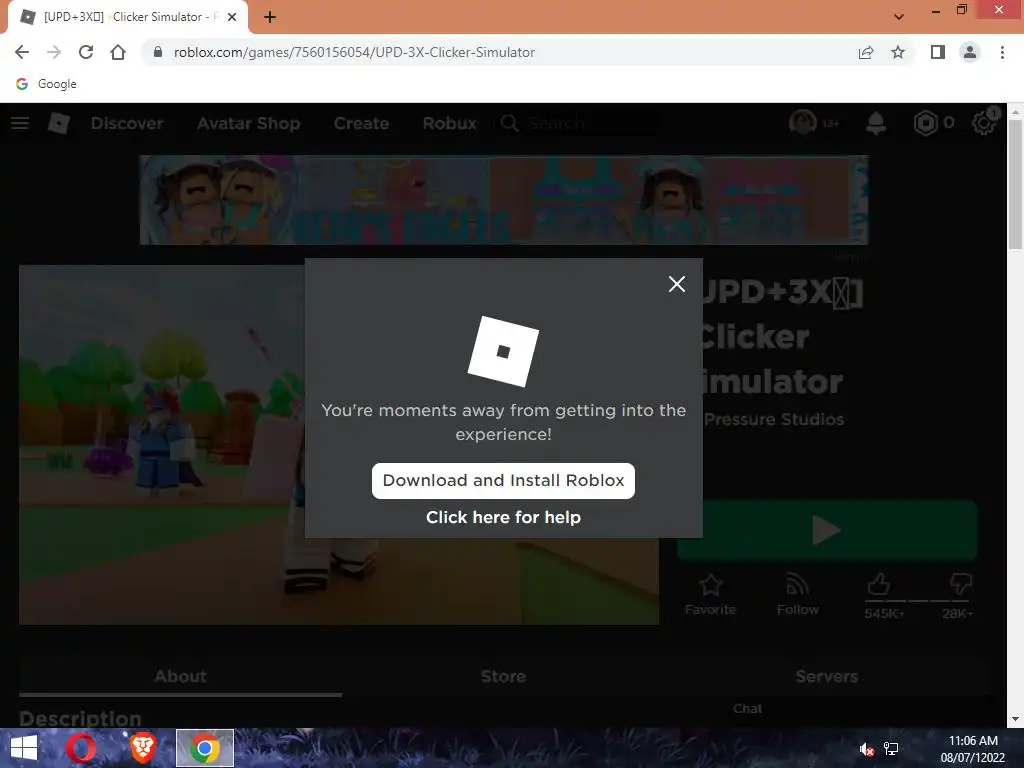Click Download and Install Roblox button
Screen dimensions: 1024x768
click(x=503, y=481)
